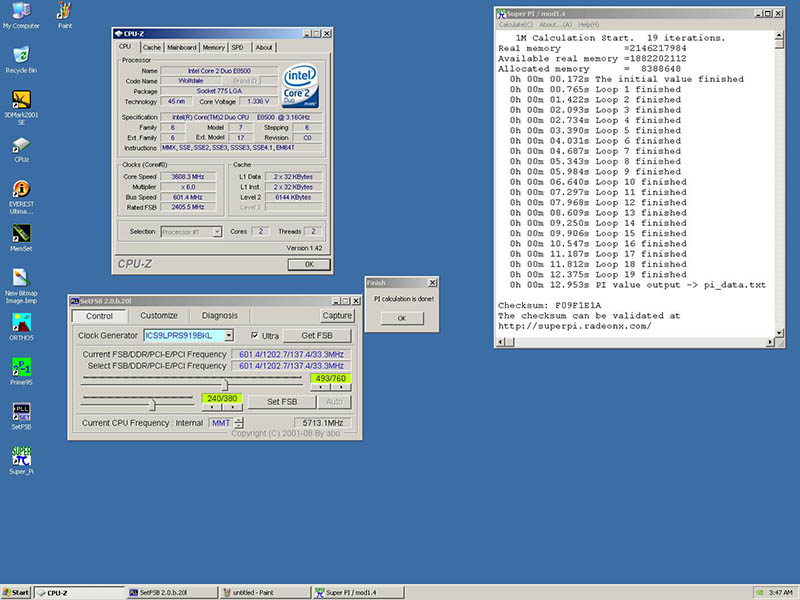Select the Prime95 desktop icon

(x=21, y=371)
